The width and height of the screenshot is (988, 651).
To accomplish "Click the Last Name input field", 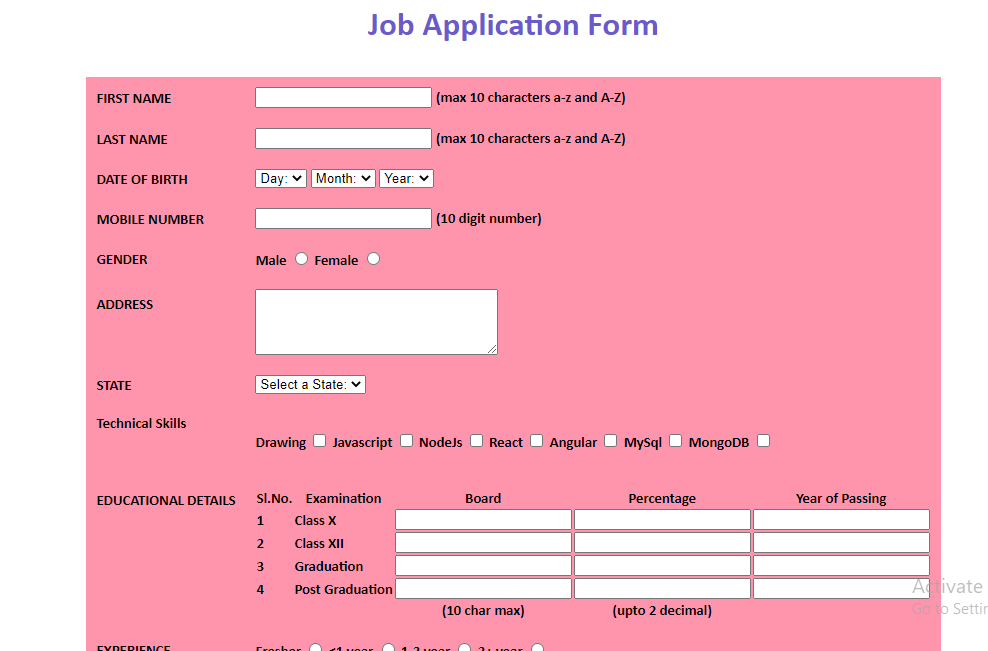I will (x=343, y=137).
